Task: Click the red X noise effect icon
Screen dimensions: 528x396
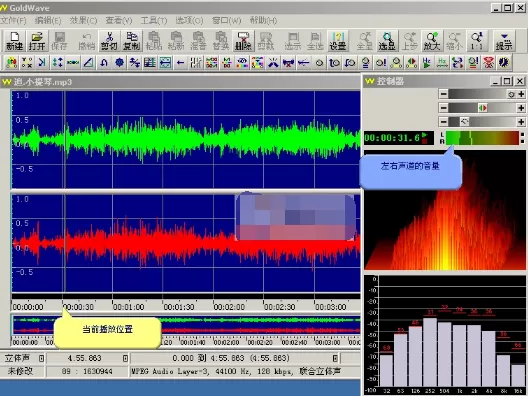Action: [x=489, y=63]
